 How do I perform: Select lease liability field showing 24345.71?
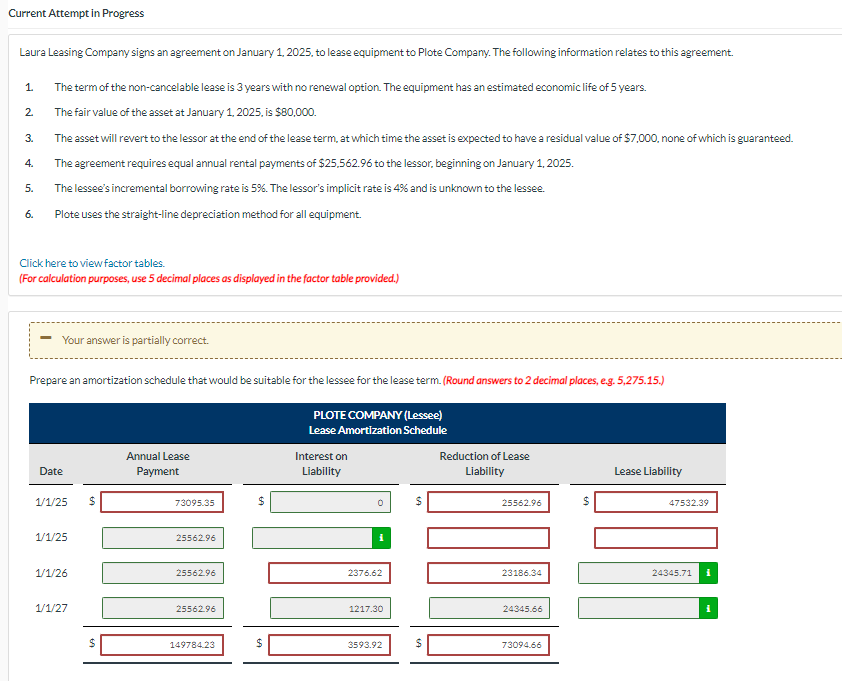point(639,573)
